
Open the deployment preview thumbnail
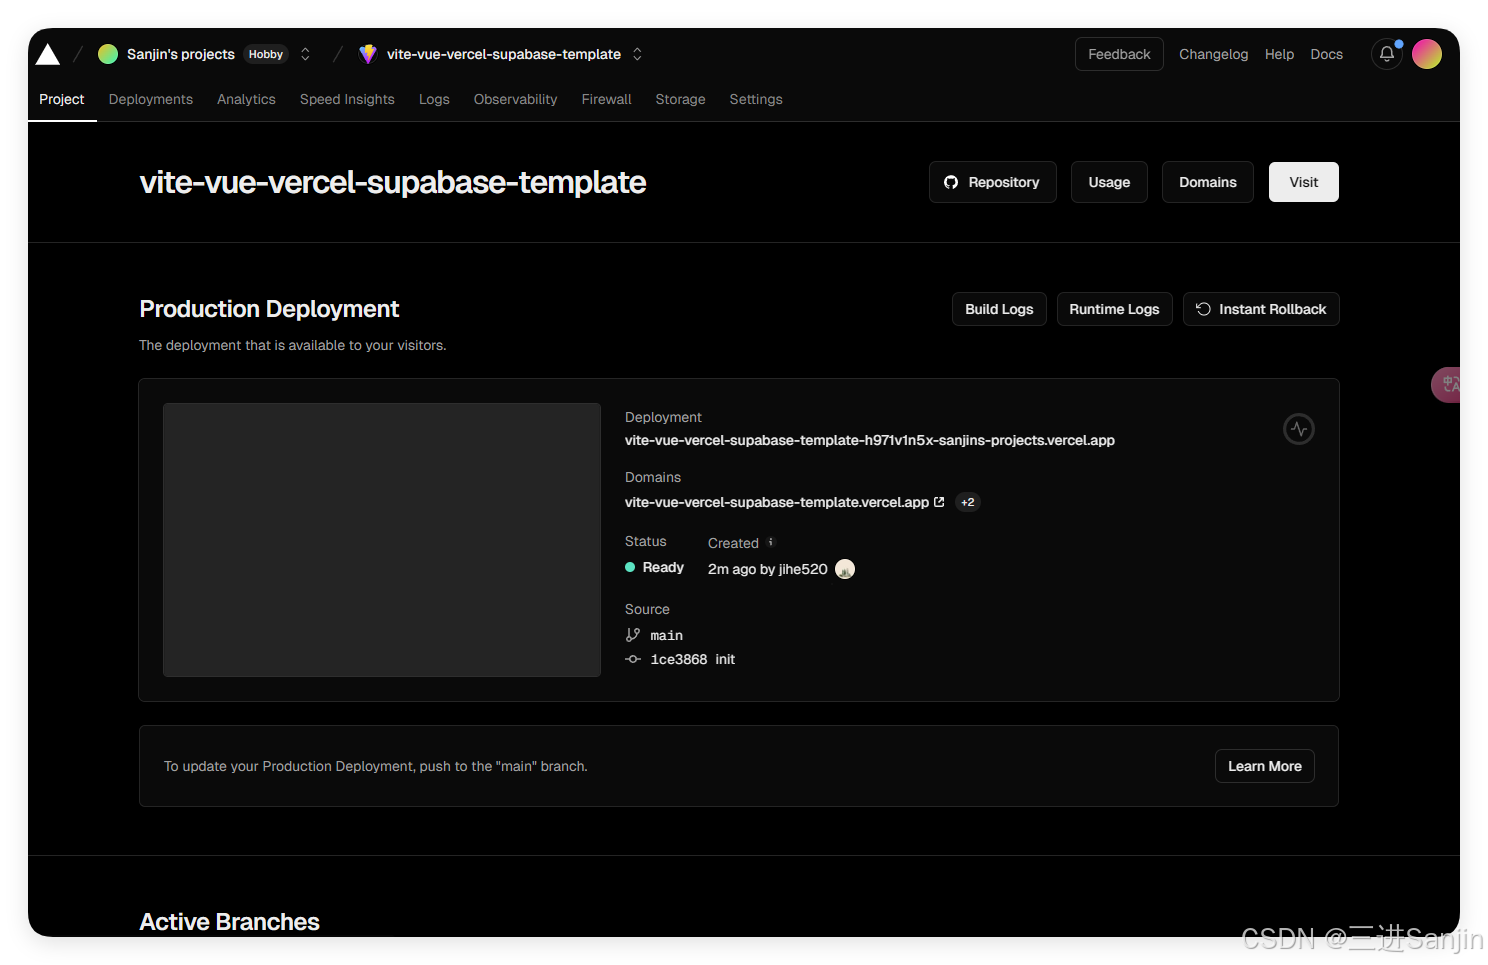coord(382,540)
